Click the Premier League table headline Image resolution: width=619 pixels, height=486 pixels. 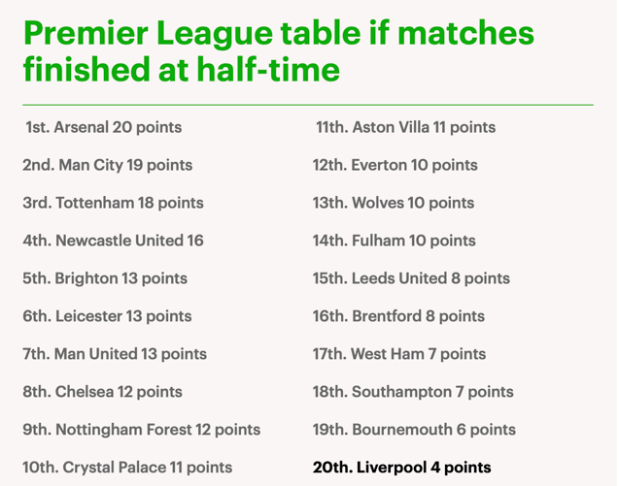[x=277, y=52]
